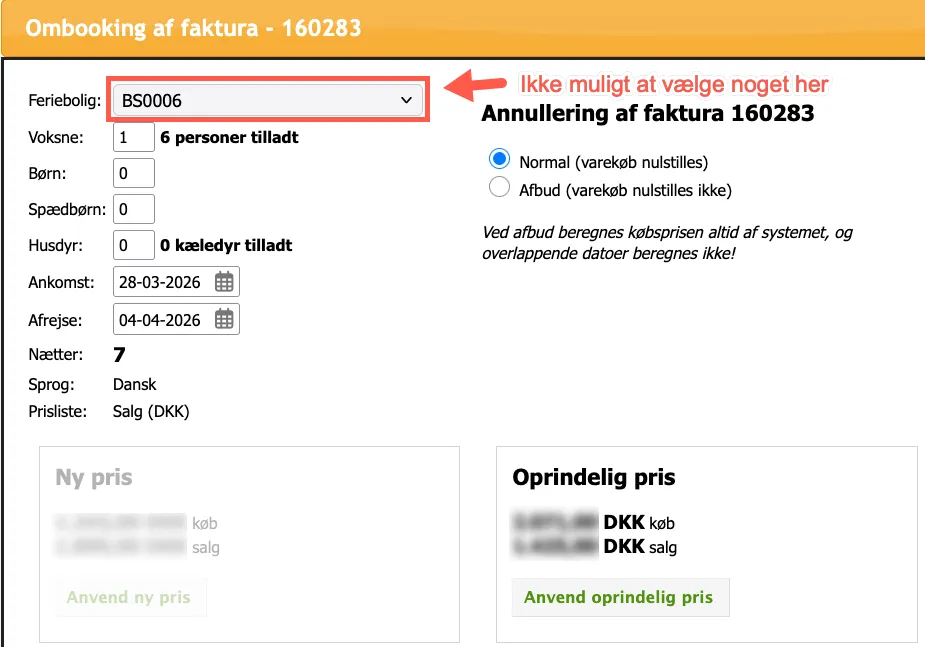Click the Ombooking af faktura title bar
This screenshot has width=925, height=647.
(196, 28)
